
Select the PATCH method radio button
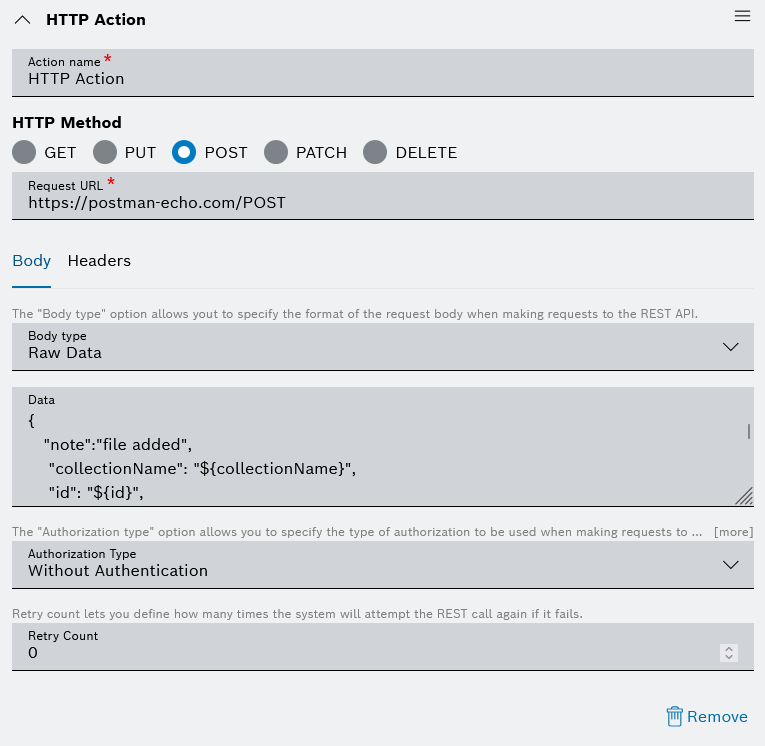(x=276, y=152)
